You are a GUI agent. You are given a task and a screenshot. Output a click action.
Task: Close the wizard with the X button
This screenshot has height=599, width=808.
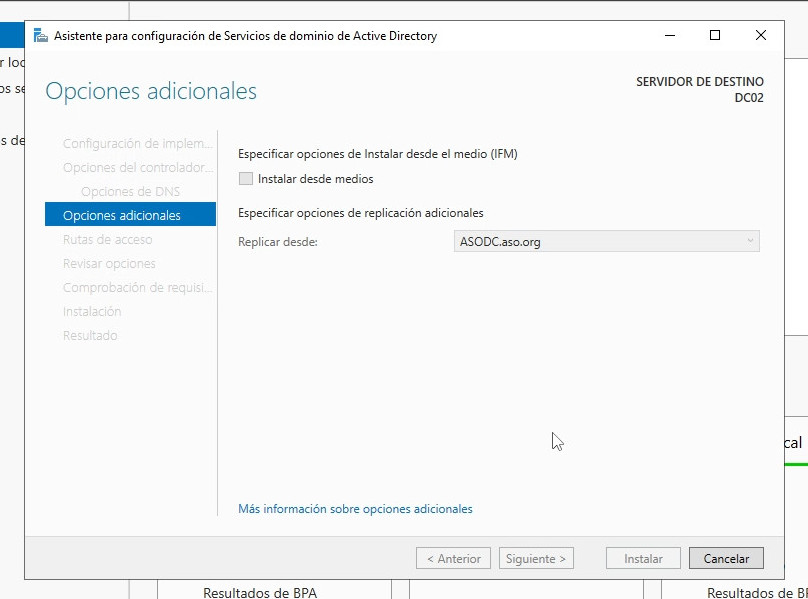click(x=761, y=36)
